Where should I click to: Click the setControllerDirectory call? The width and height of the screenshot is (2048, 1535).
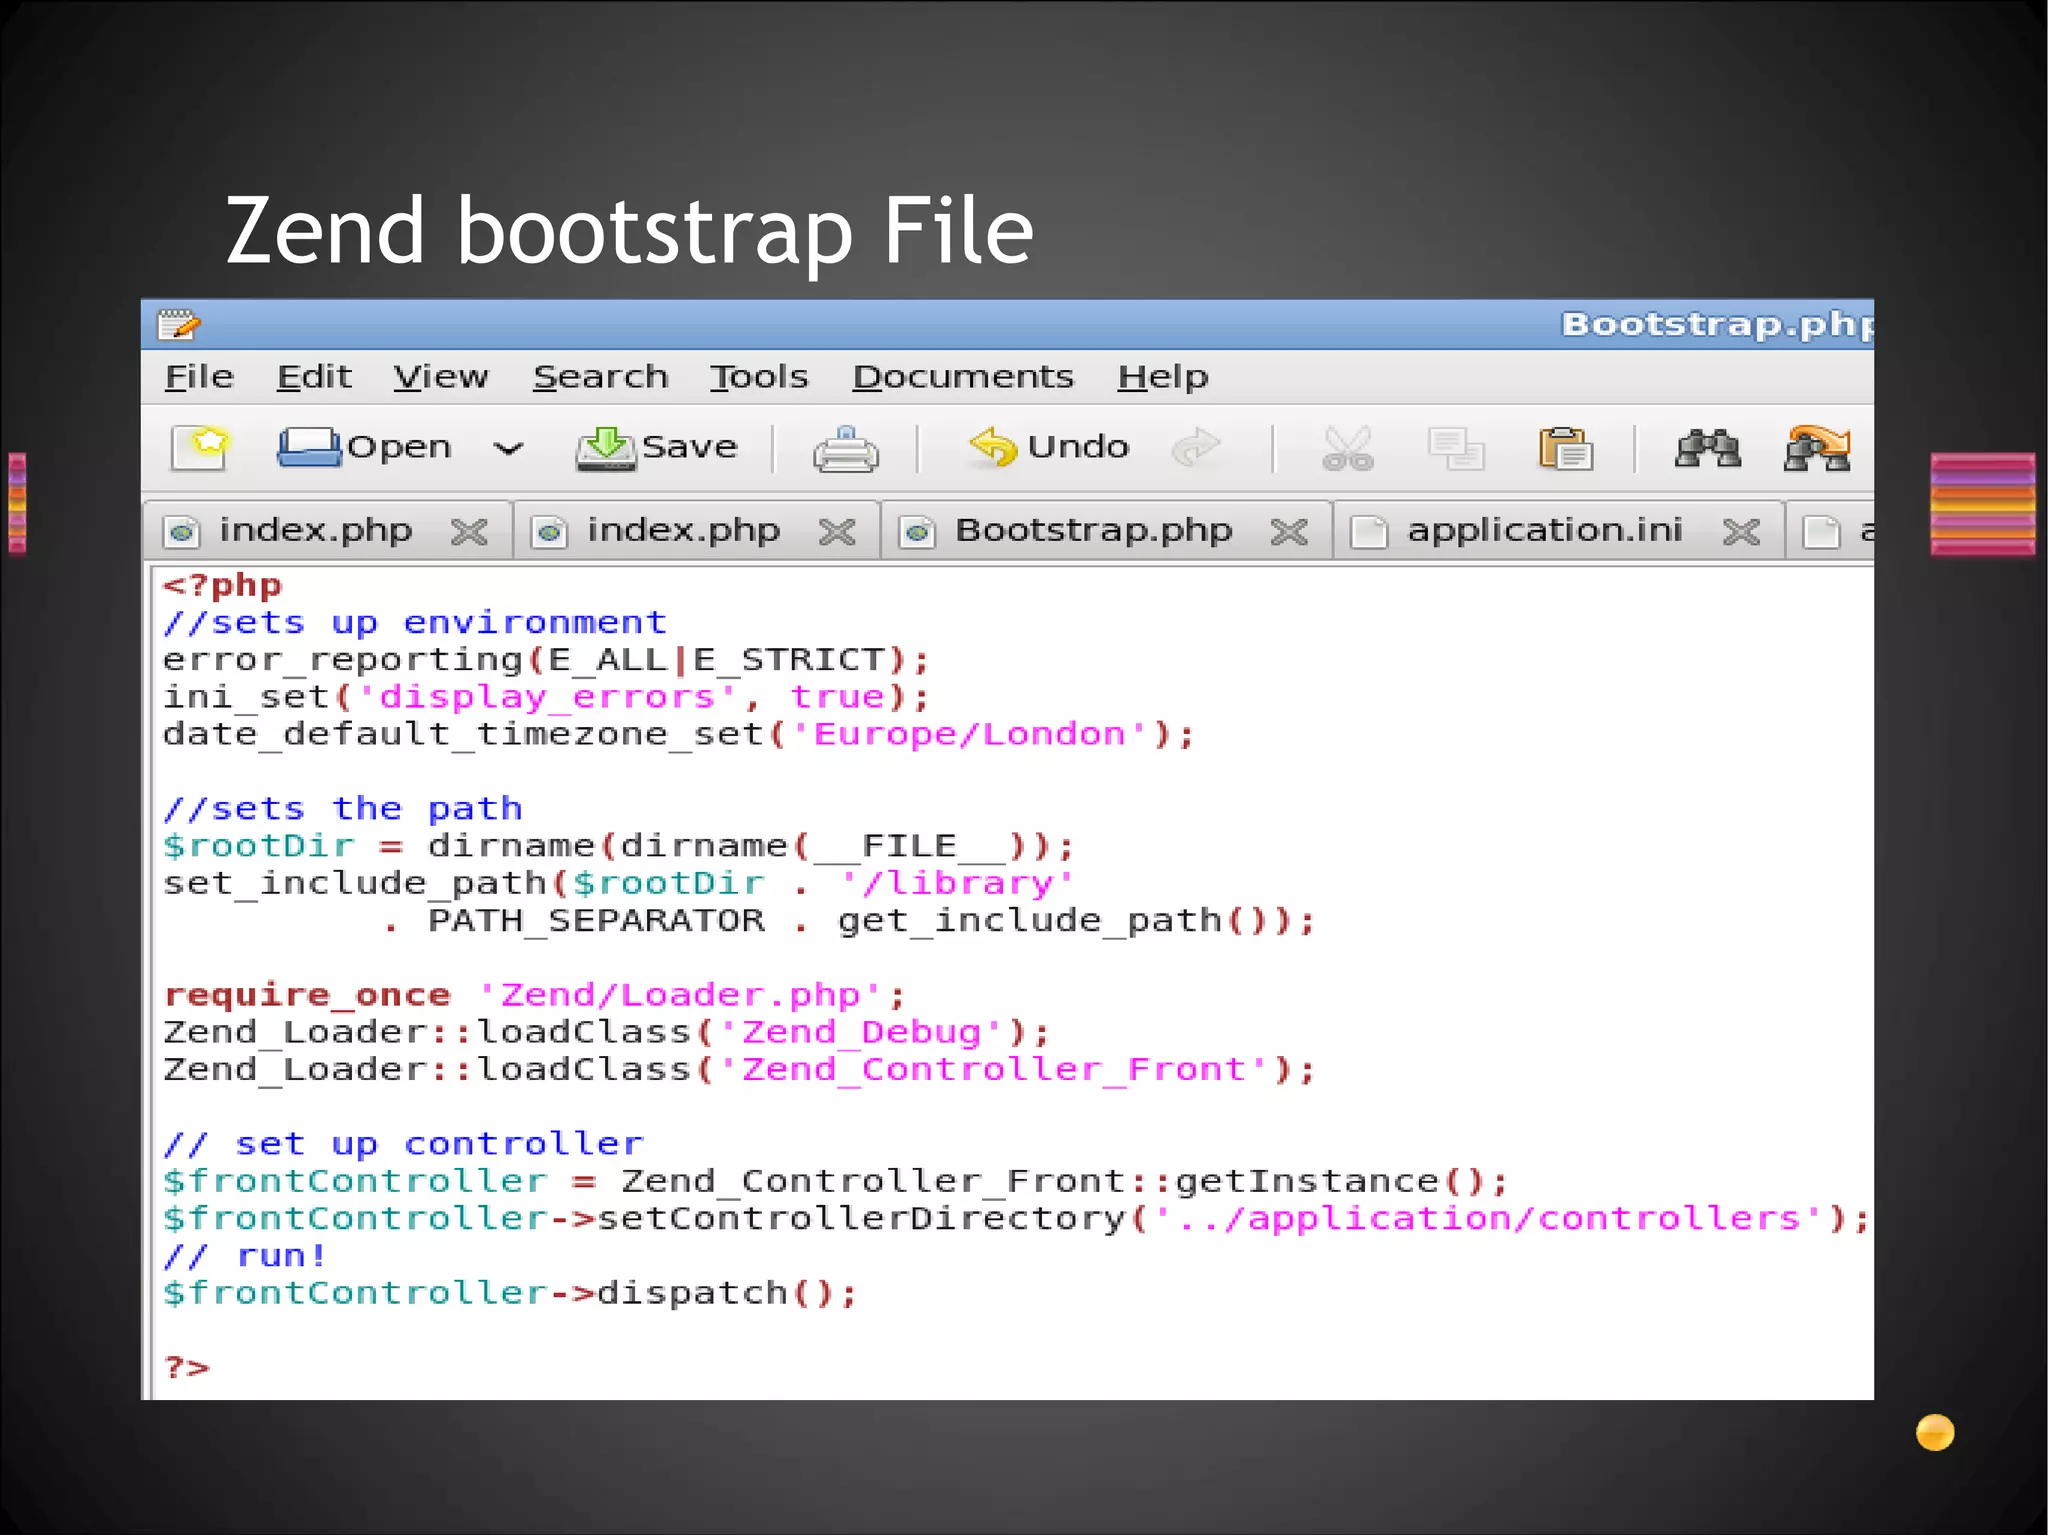point(1016,1219)
